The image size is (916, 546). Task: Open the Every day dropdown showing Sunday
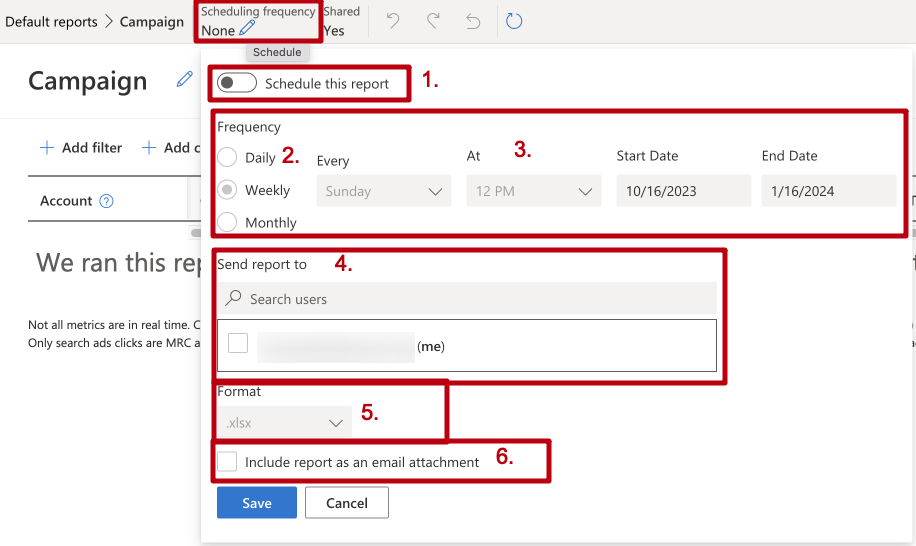pos(384,191)
